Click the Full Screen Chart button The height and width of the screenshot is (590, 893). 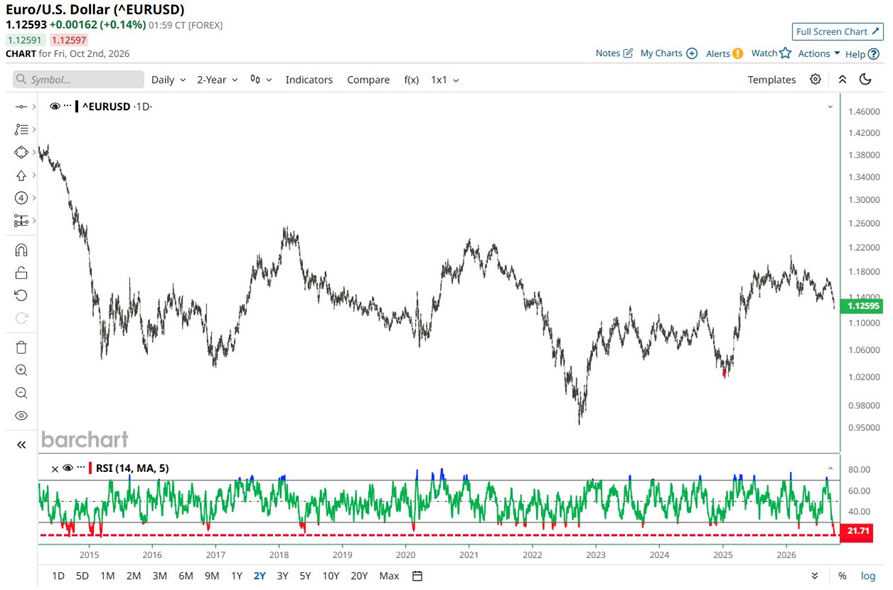click(837, 32)
